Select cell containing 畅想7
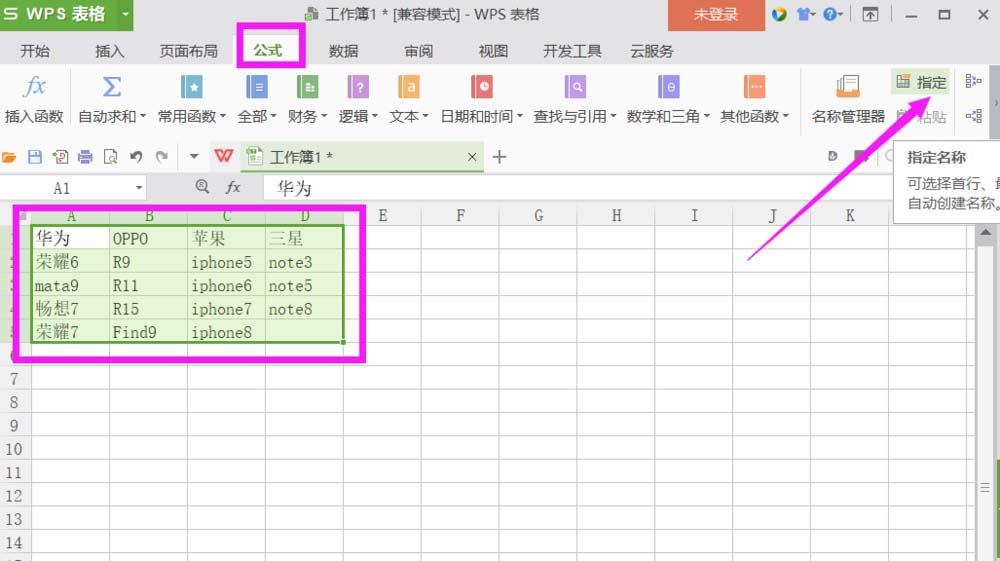1000x561 pixels. coord(70,309)
